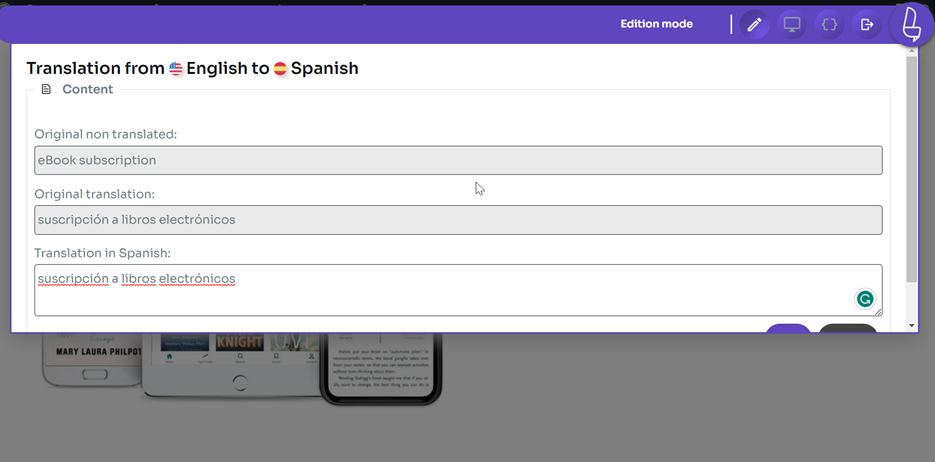Click the 'Translation in Spanish:' label
This screenshot has height=462, width=935.
pos(103,253)
